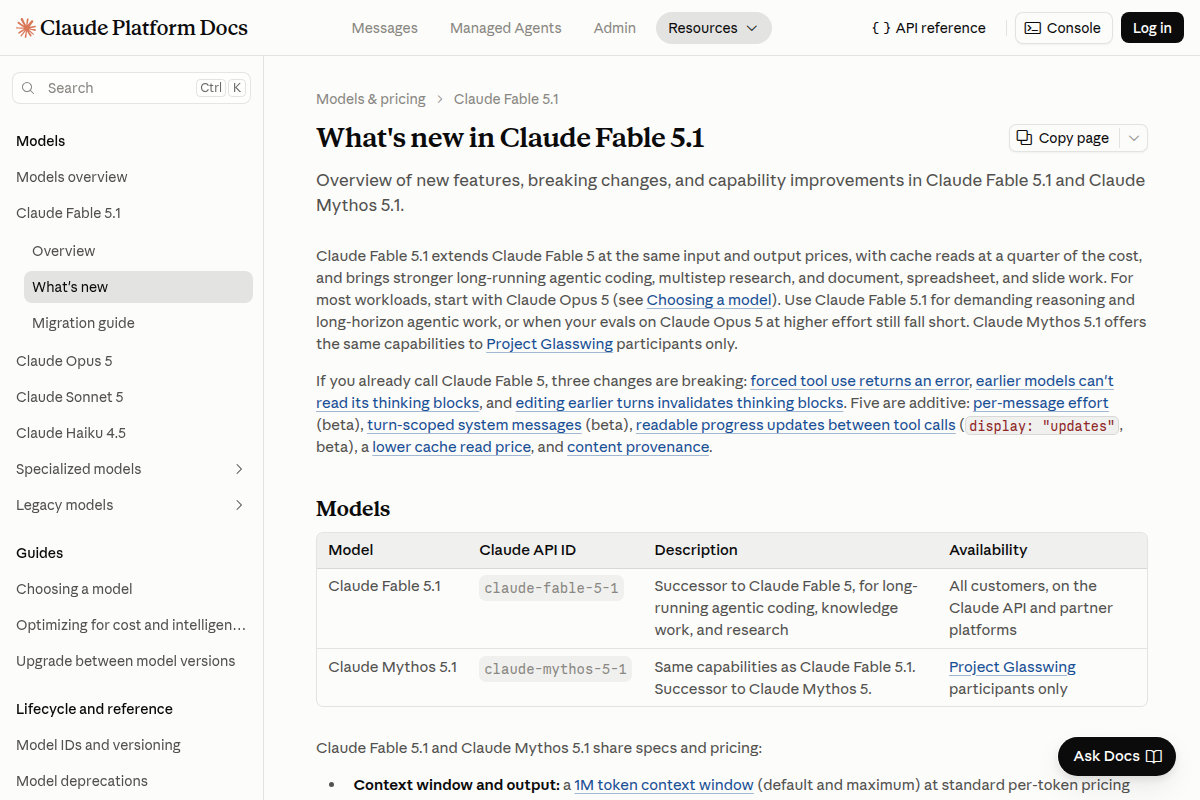Click the Claude Fable 5.1 breadcrumb
Viewport: 1200px width, 800px height.
506,99
